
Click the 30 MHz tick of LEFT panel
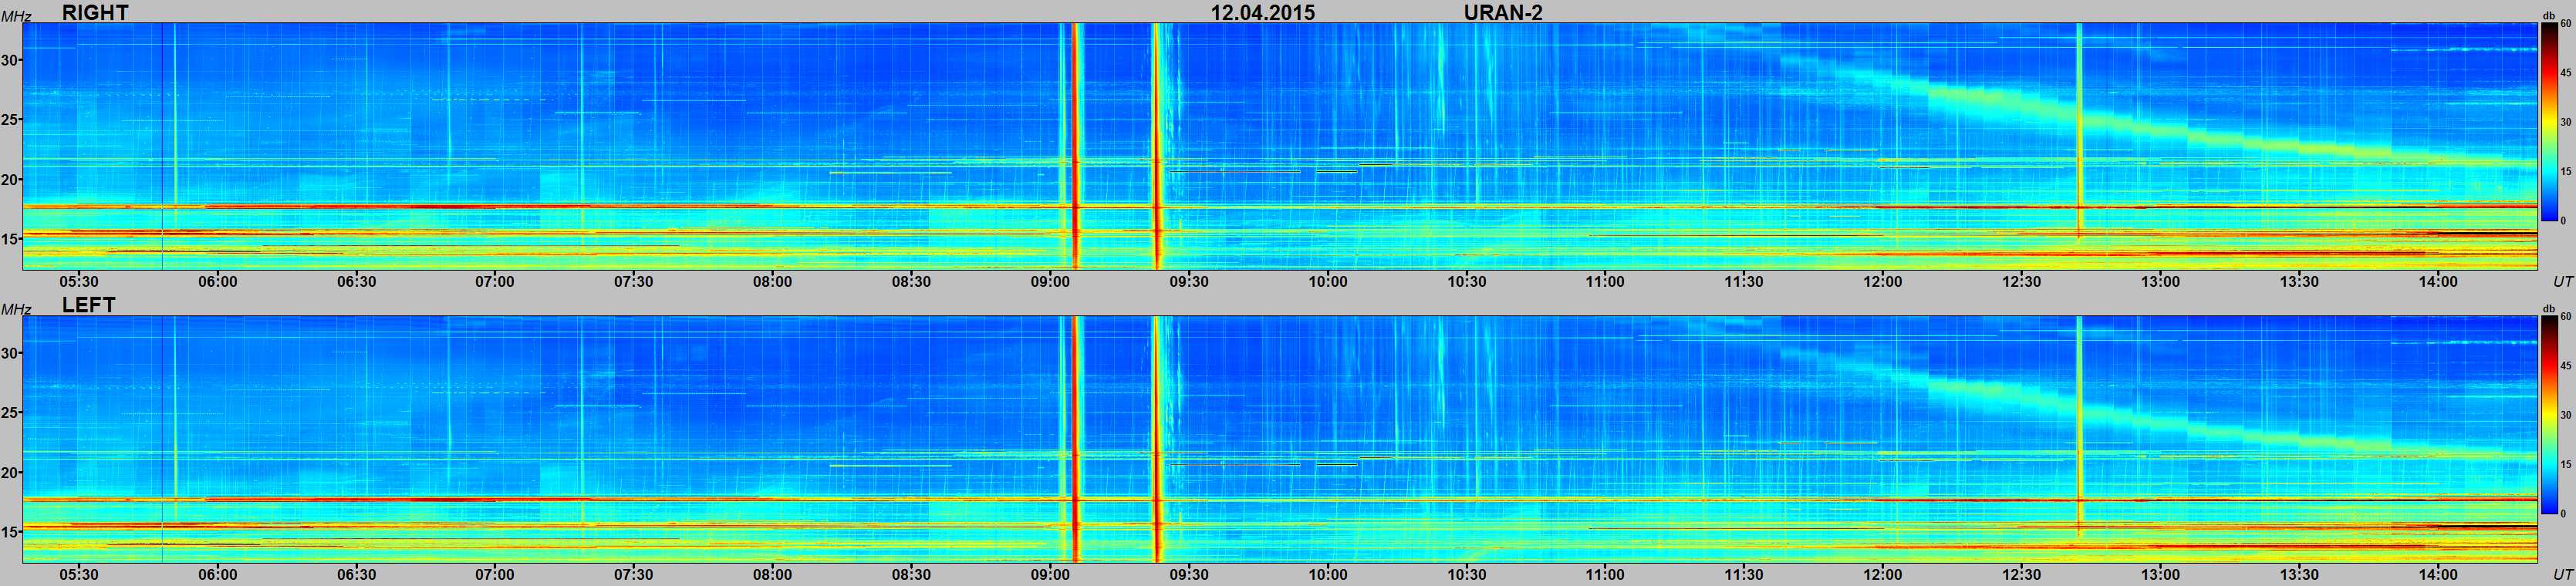(10, 353)
